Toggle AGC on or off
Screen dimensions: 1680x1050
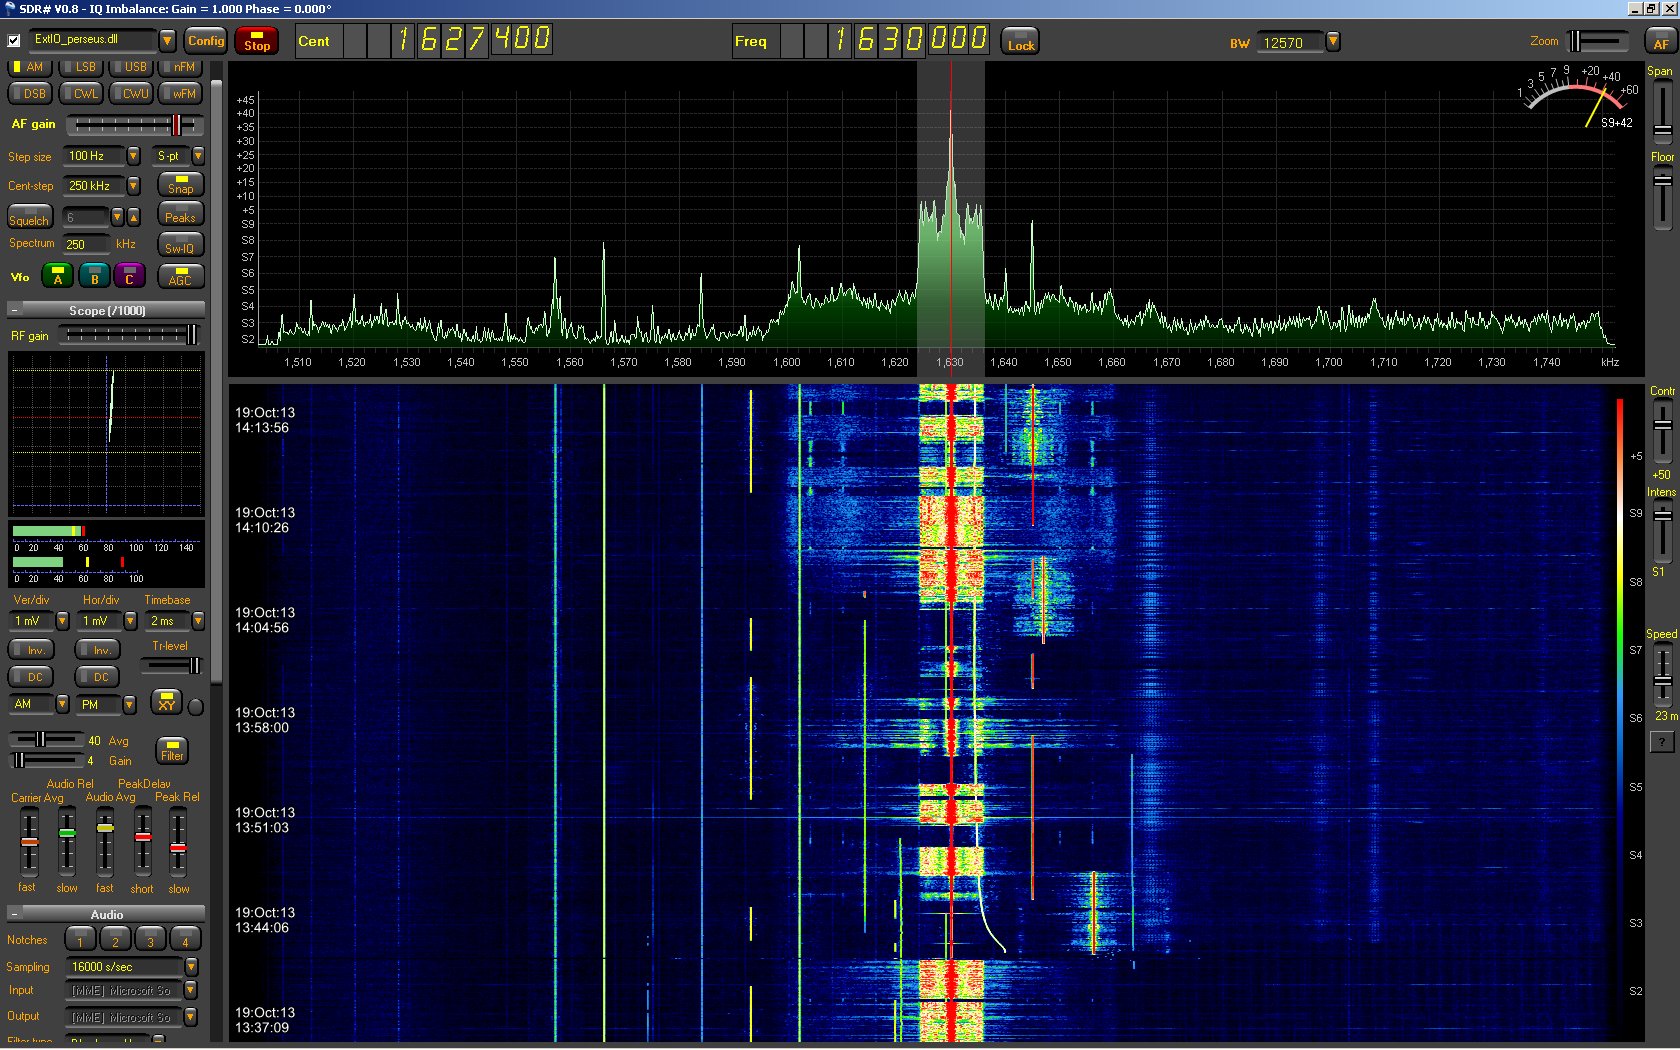(x=181, y=276)
